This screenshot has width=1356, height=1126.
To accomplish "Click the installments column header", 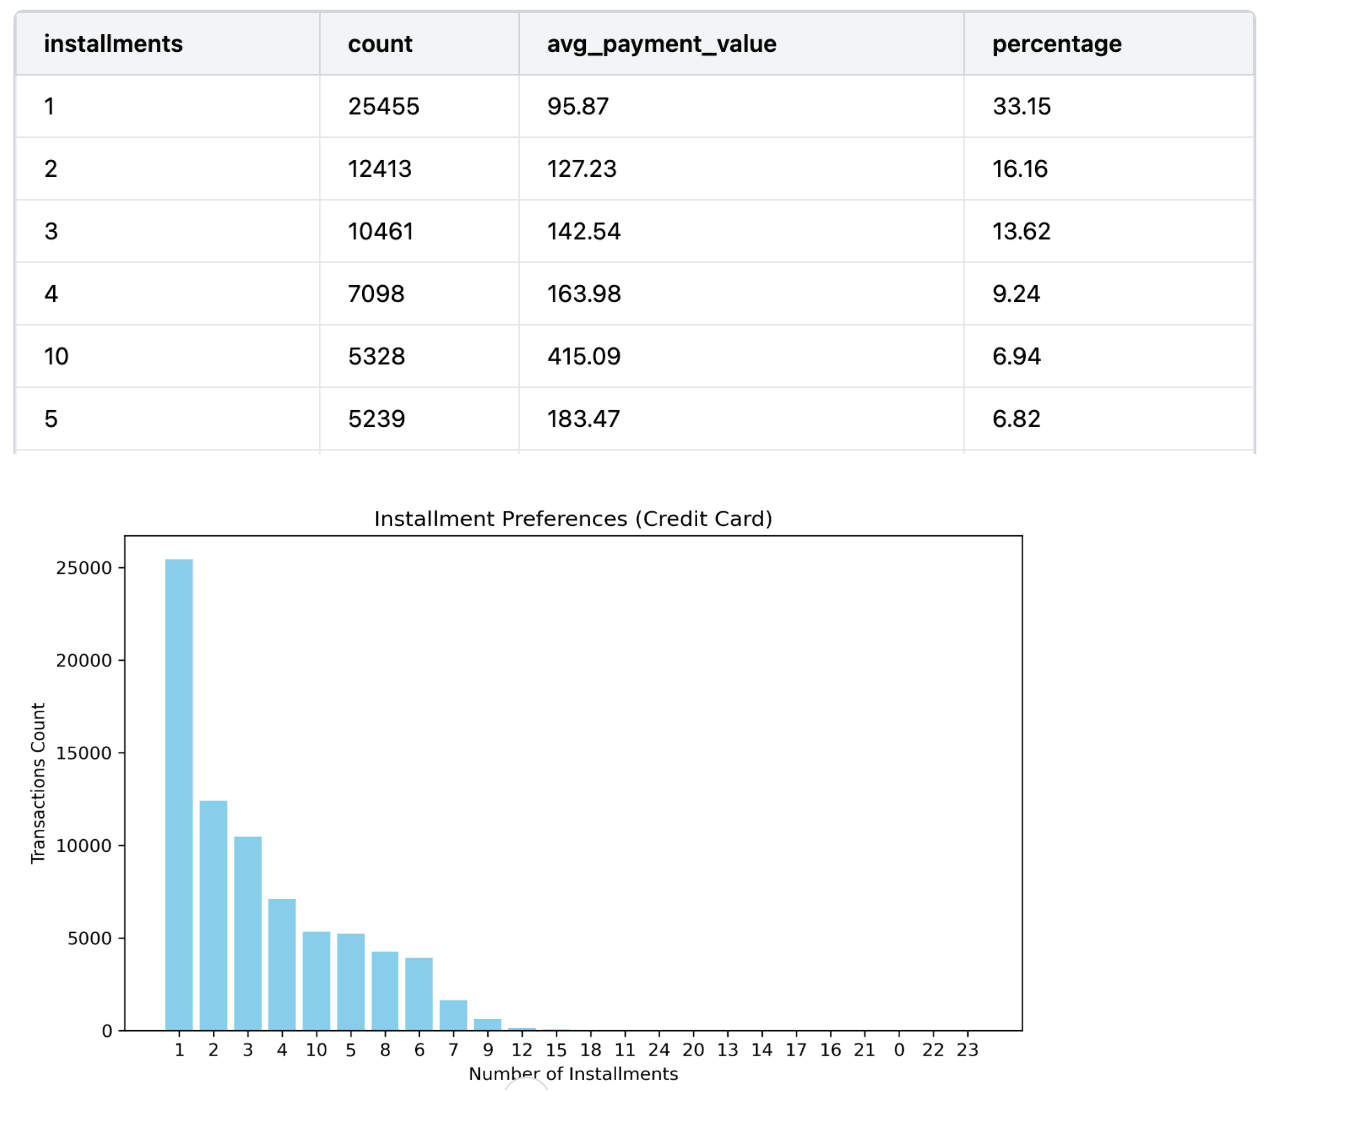I will (113, 44).
